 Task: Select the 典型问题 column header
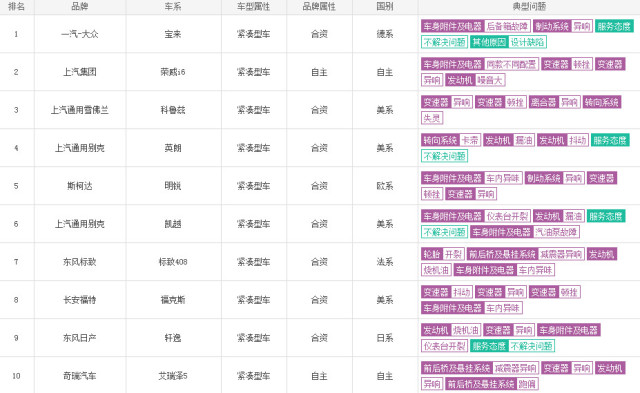[529, 7]
